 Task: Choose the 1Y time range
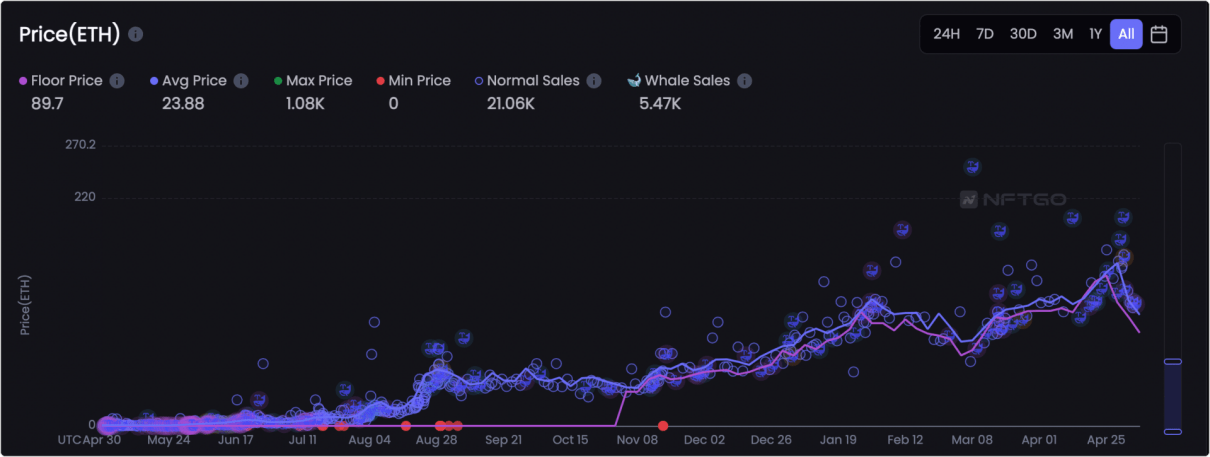[x=1095, y=34]
